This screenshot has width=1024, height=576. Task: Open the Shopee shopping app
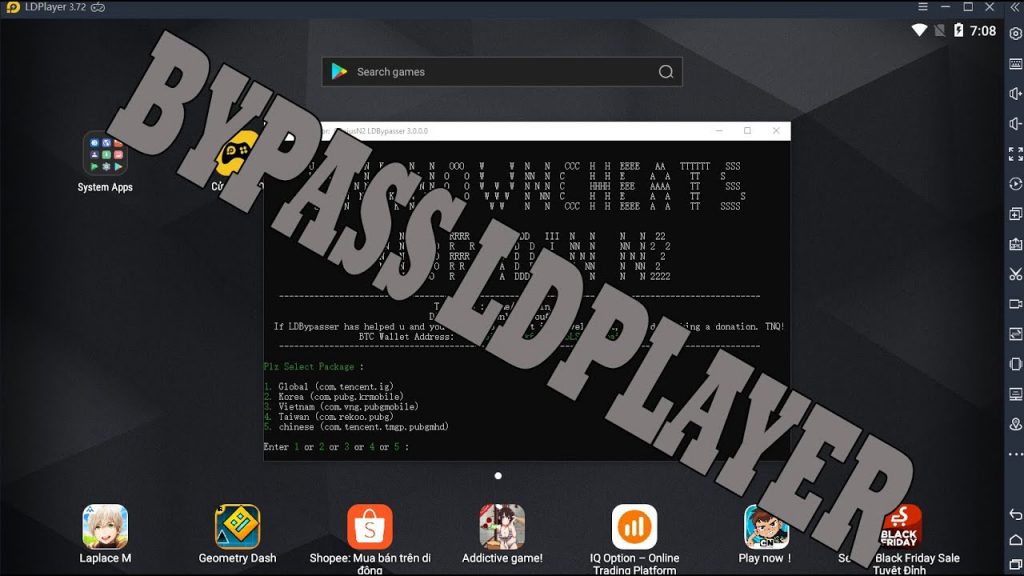(x=370, y=539)
